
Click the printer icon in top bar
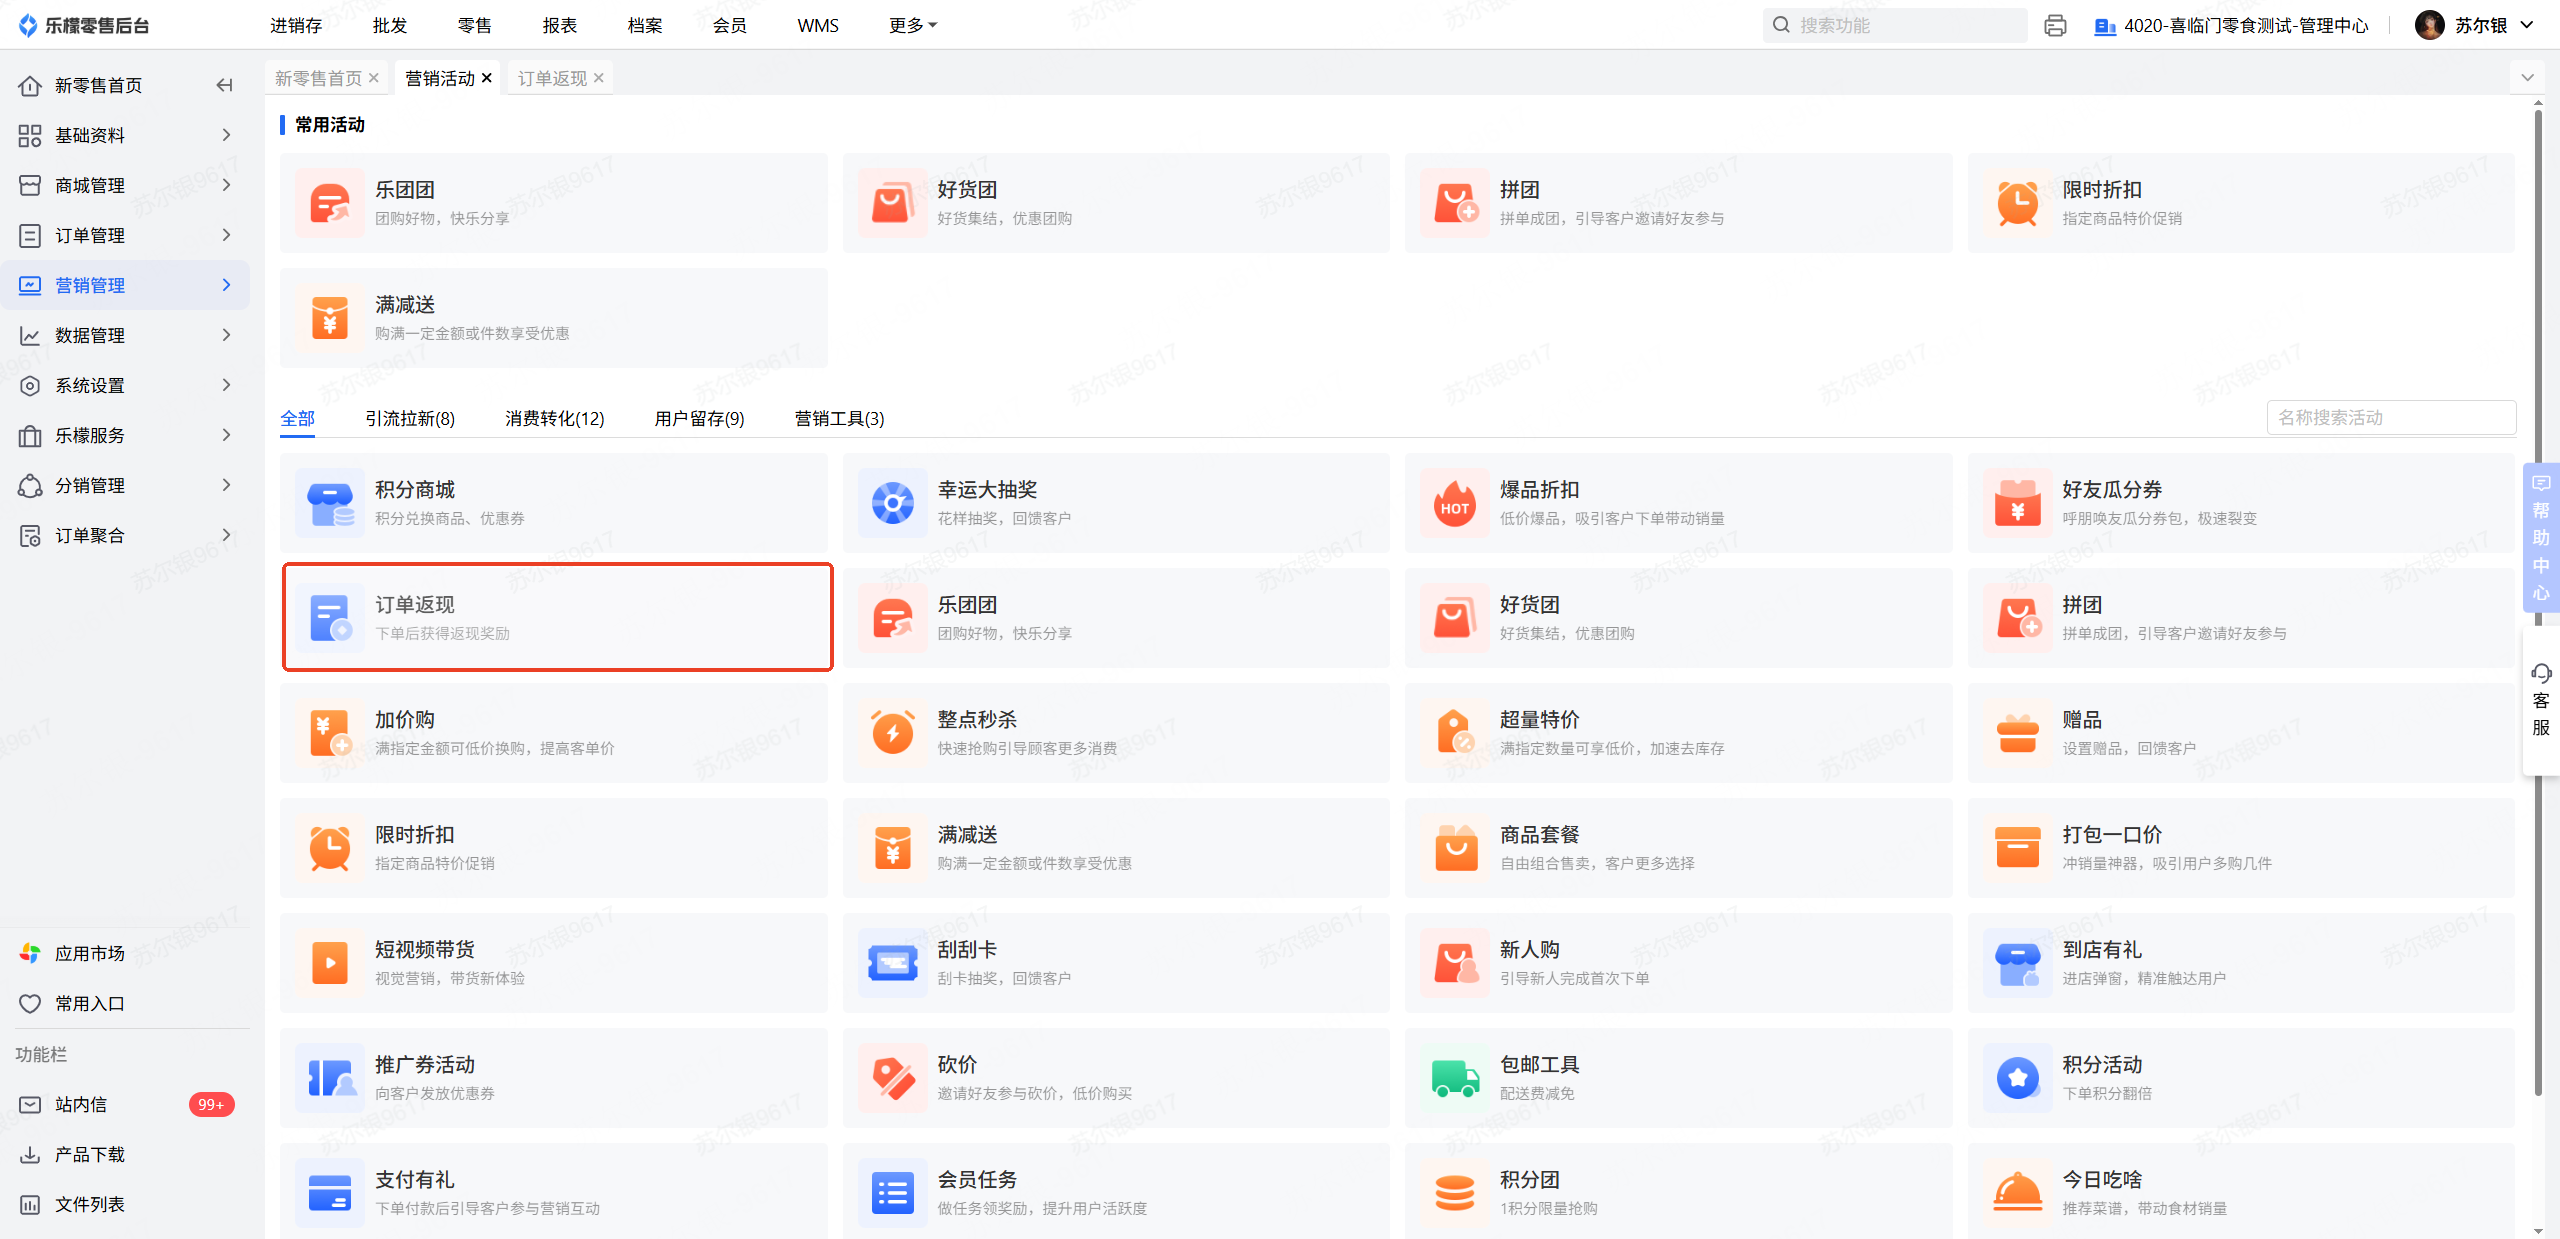click(x=2055, y=25)
